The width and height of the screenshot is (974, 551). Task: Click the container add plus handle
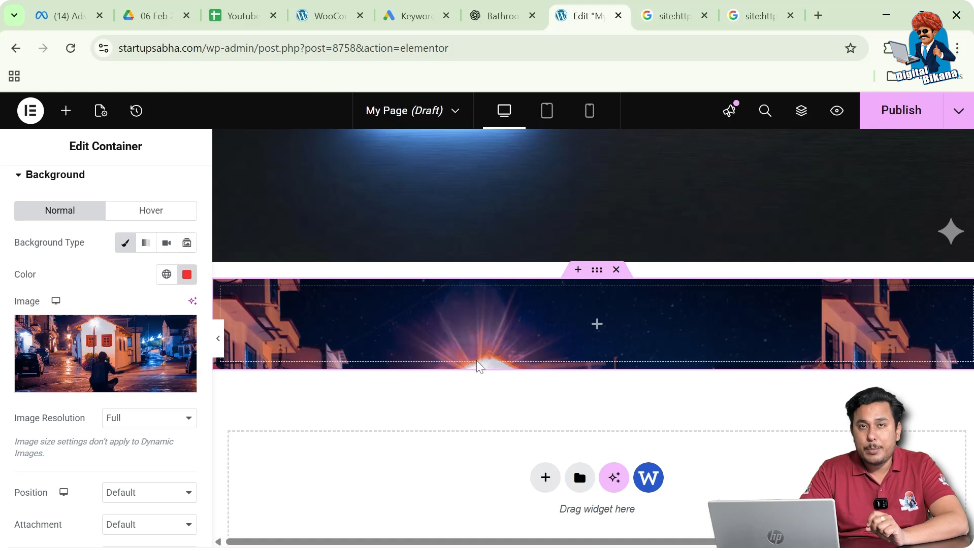tap(578, 270)
